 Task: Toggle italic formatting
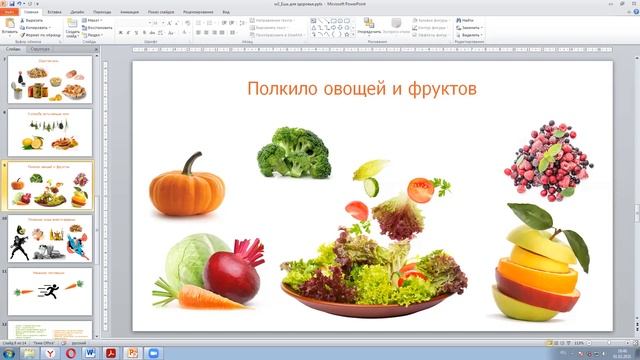(x=128, y=33)
